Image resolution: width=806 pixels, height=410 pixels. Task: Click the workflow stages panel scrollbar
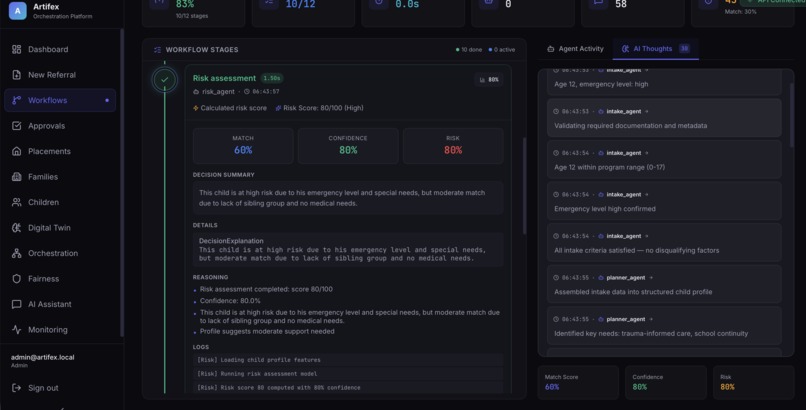(524, 186)
